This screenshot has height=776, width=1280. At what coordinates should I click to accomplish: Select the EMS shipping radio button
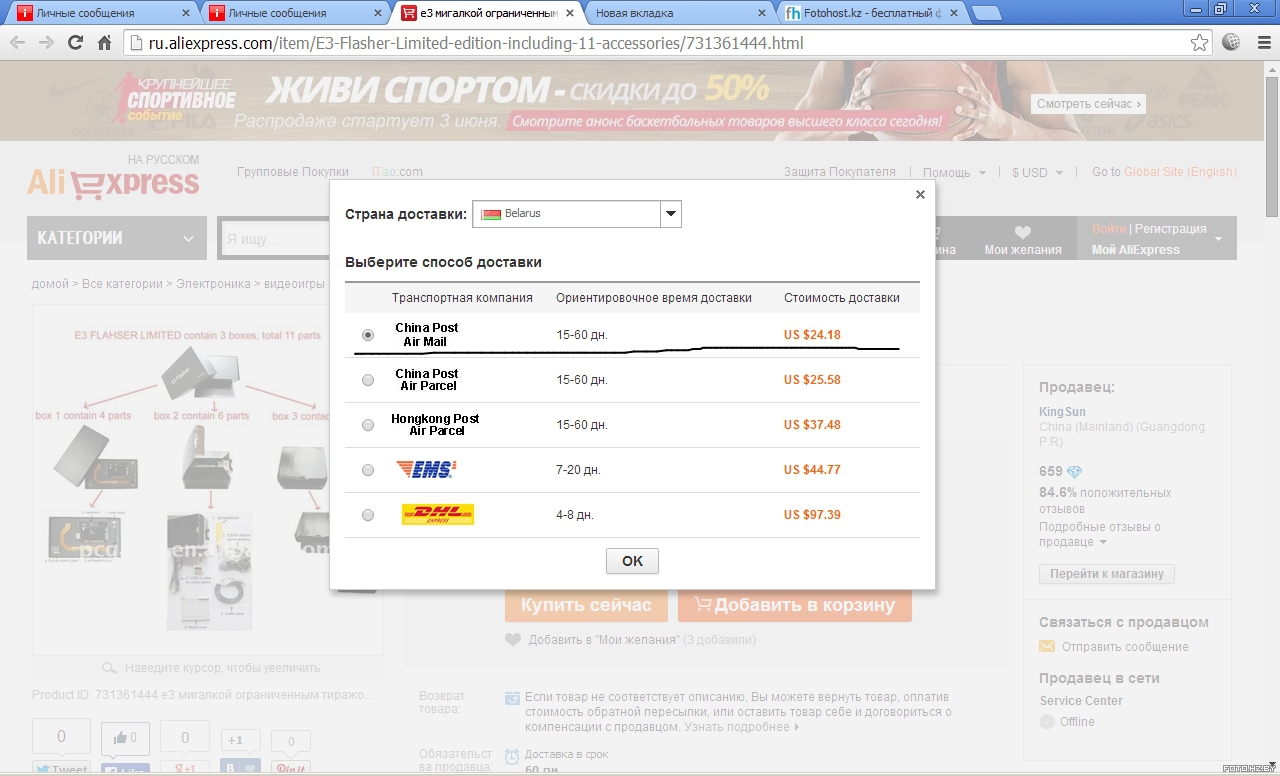coord(368,470)
